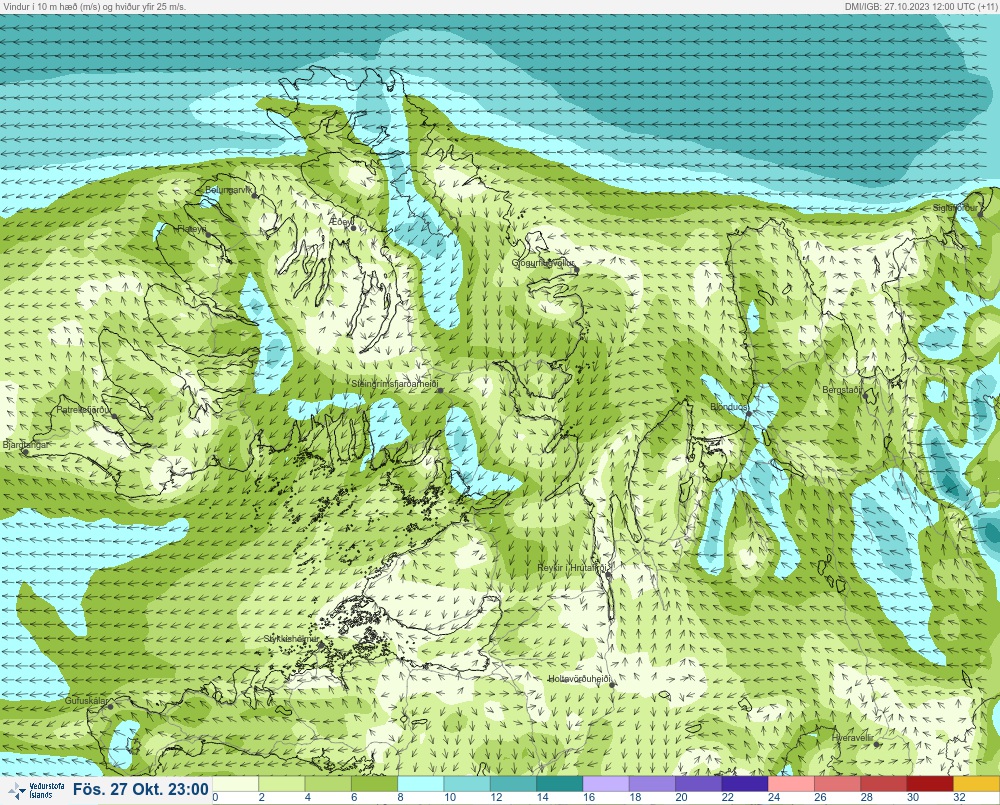Click the Siglufjörður station label
The width and height of the screenshot is (1000, 805).
tap(955, 208)
